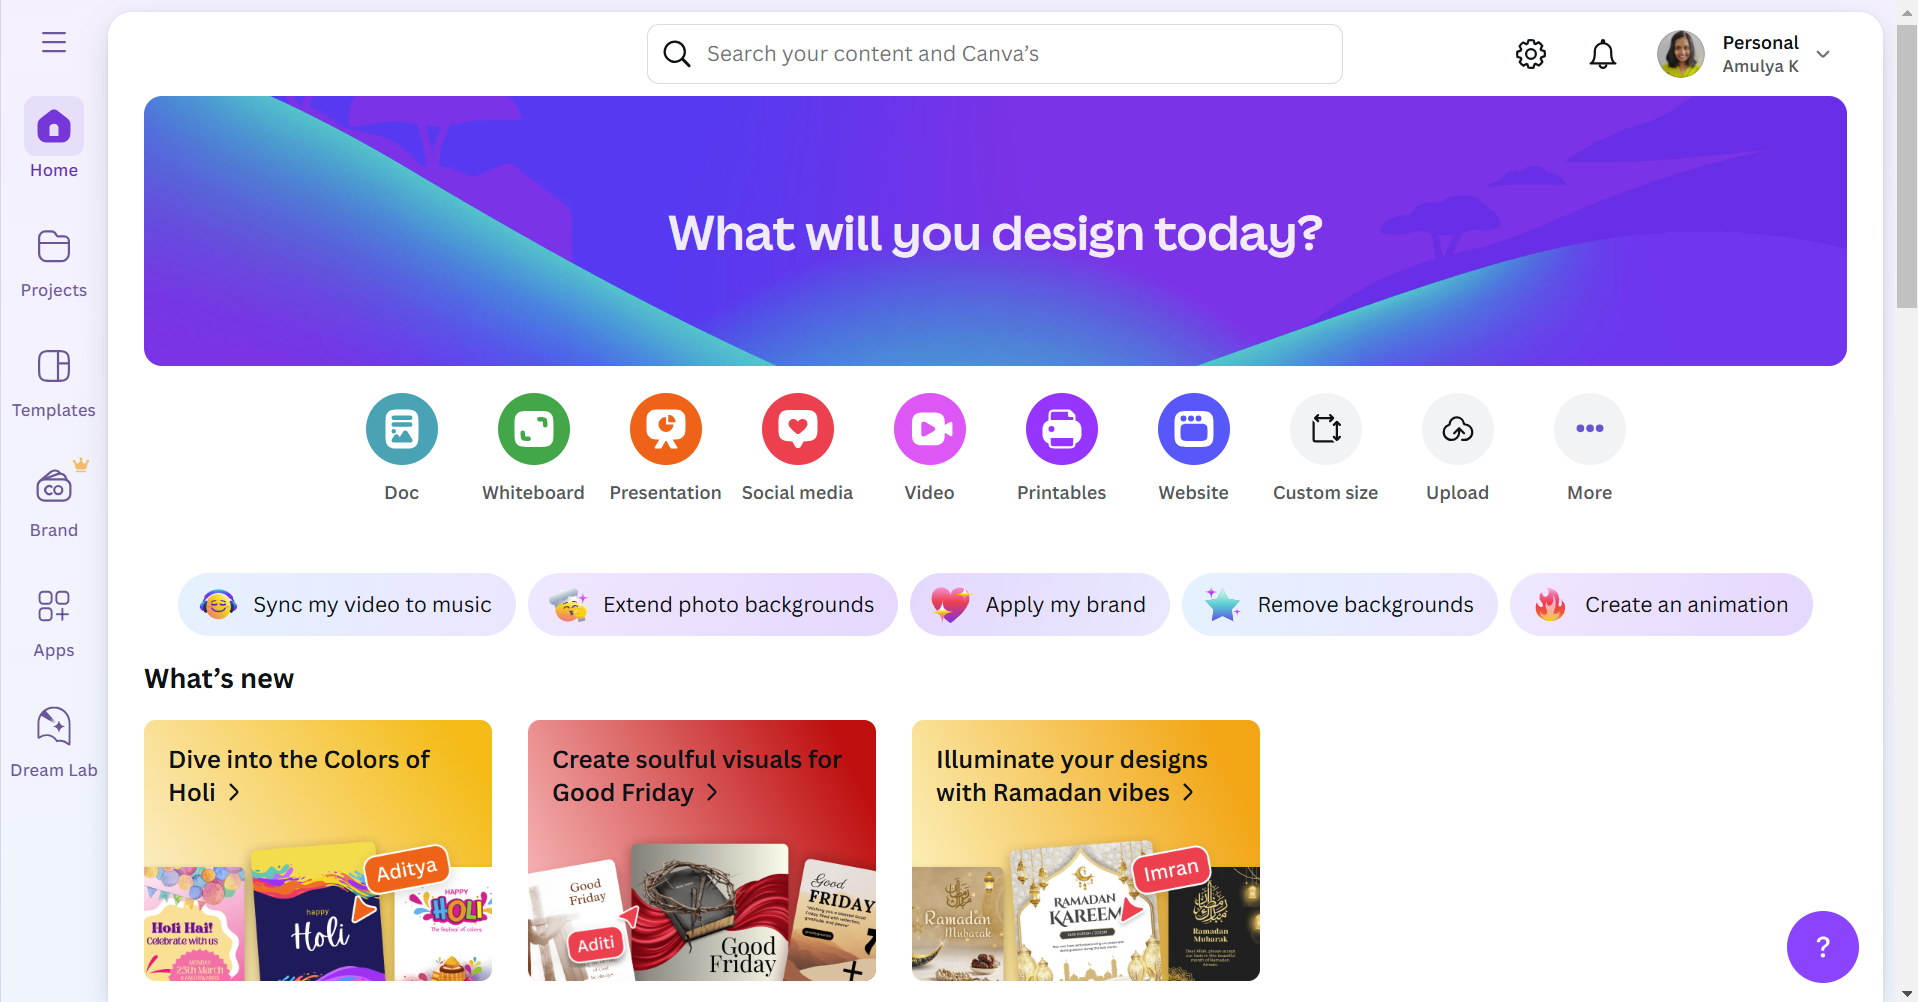
Task: Click the Remove backgrounds button
Action: [1340, 604]
